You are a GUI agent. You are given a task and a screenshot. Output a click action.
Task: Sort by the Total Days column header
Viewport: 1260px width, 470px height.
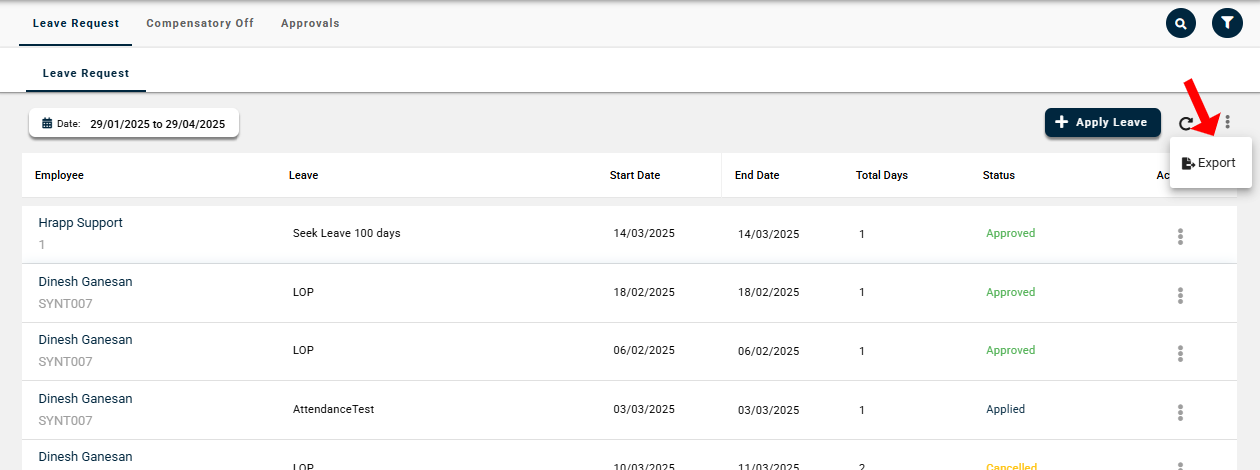point(881,175)
